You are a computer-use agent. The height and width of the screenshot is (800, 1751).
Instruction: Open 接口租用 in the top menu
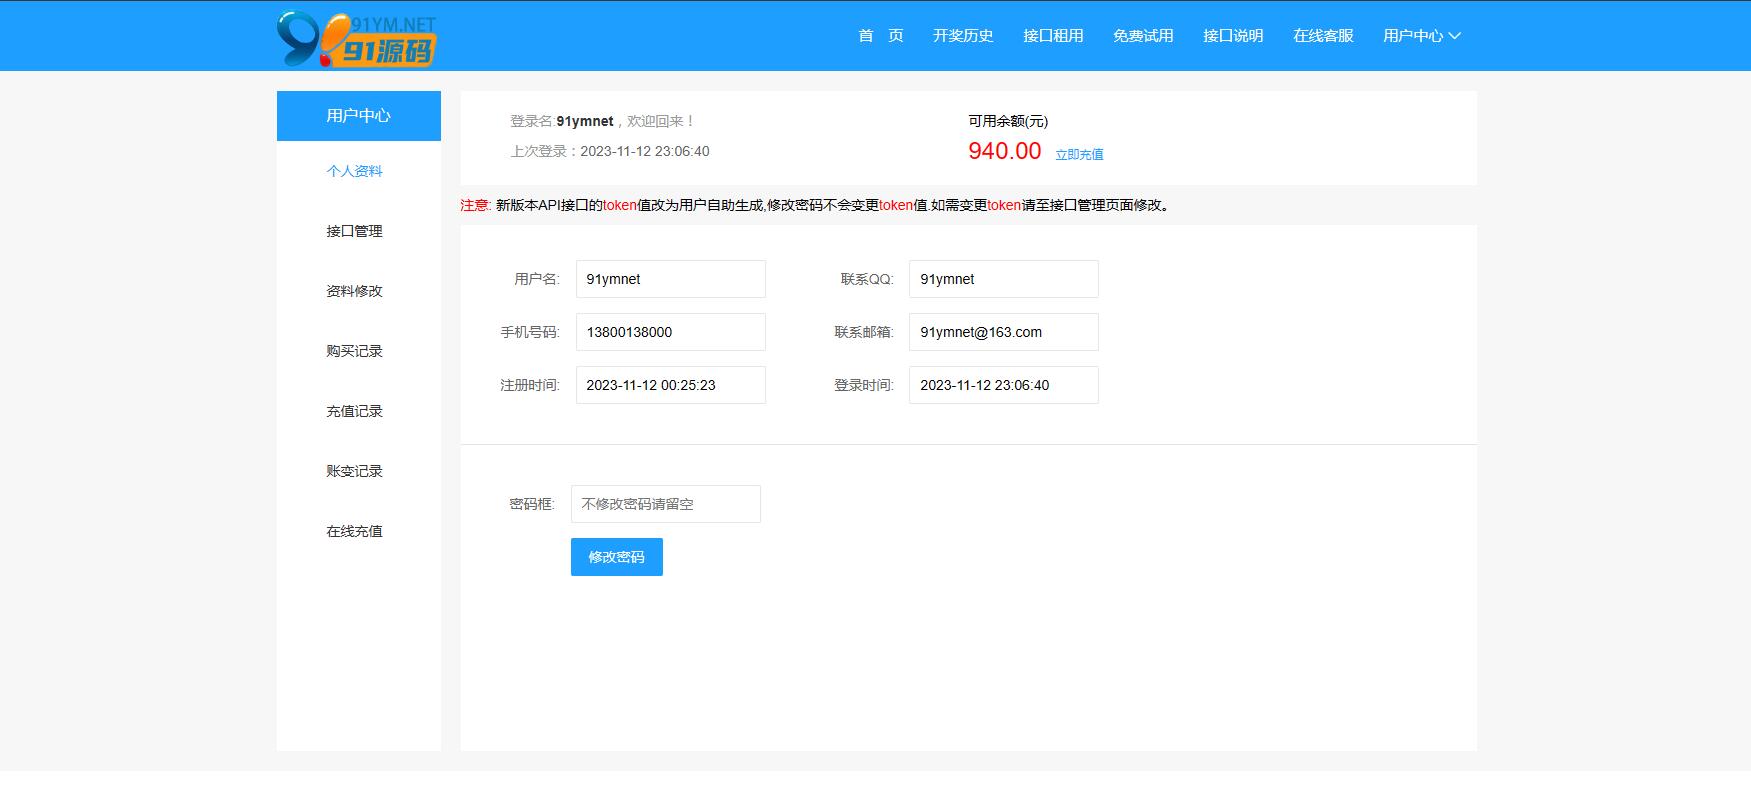[1053, 36]
